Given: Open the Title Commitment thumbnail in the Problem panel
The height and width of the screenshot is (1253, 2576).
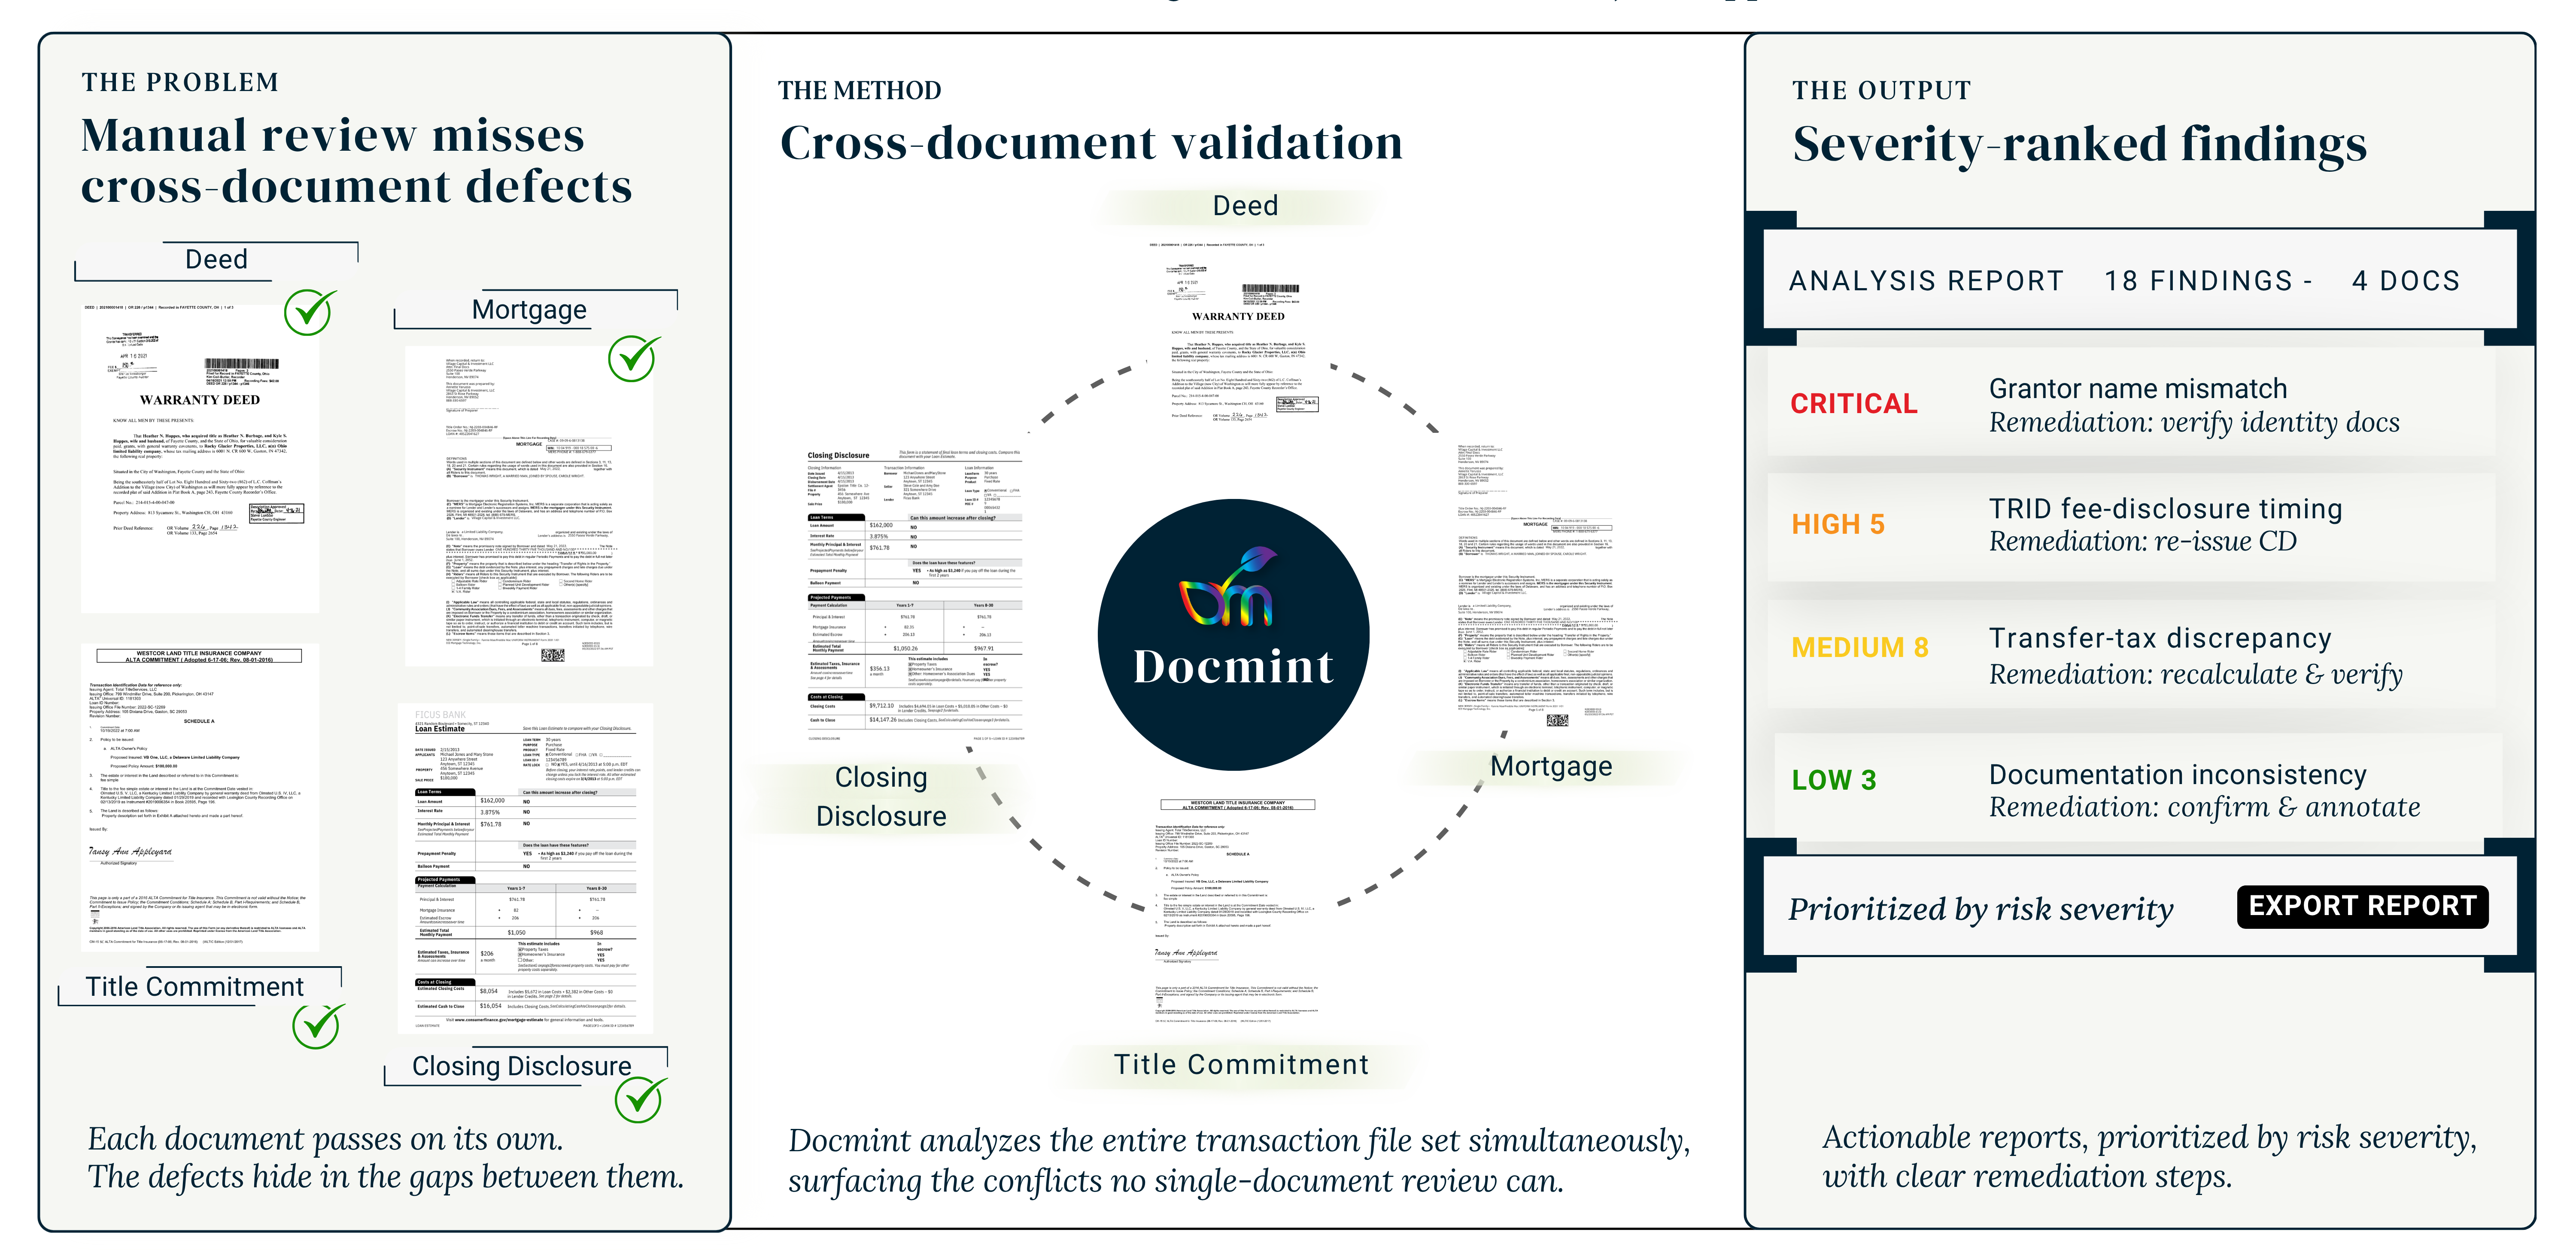Looking at the screenshot, I should point(200,797).
